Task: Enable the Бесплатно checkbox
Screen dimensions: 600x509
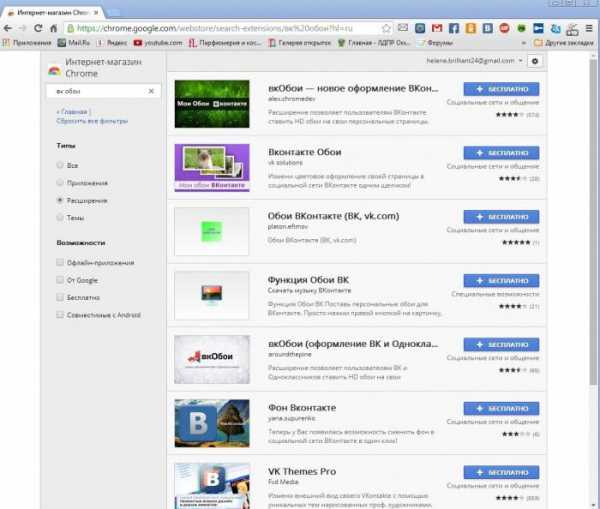Action: pos(60,297)
